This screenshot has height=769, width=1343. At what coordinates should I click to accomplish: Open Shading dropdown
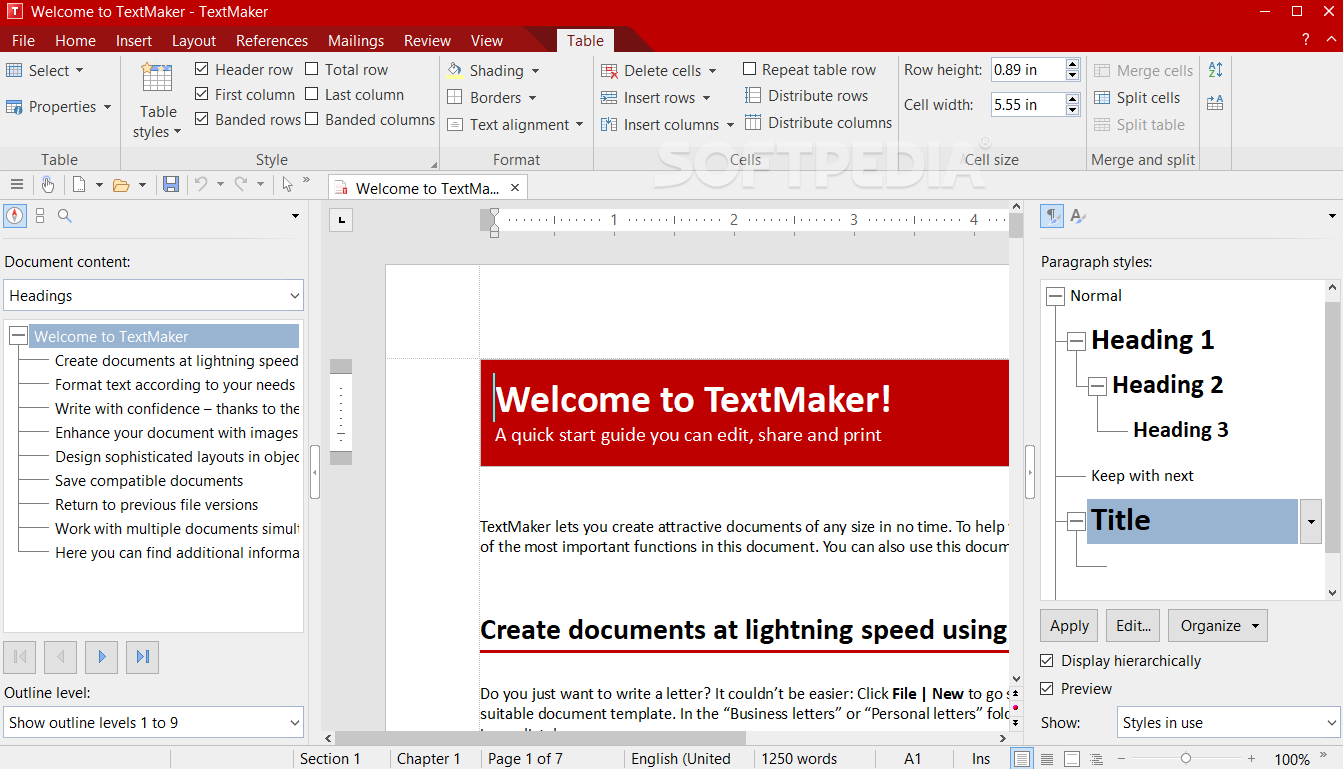coord(493,70)
